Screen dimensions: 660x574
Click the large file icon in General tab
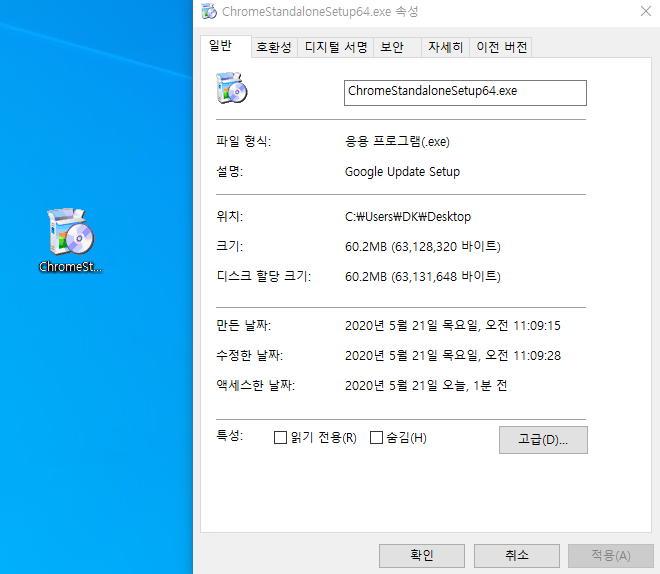click(x=232, y=88)
